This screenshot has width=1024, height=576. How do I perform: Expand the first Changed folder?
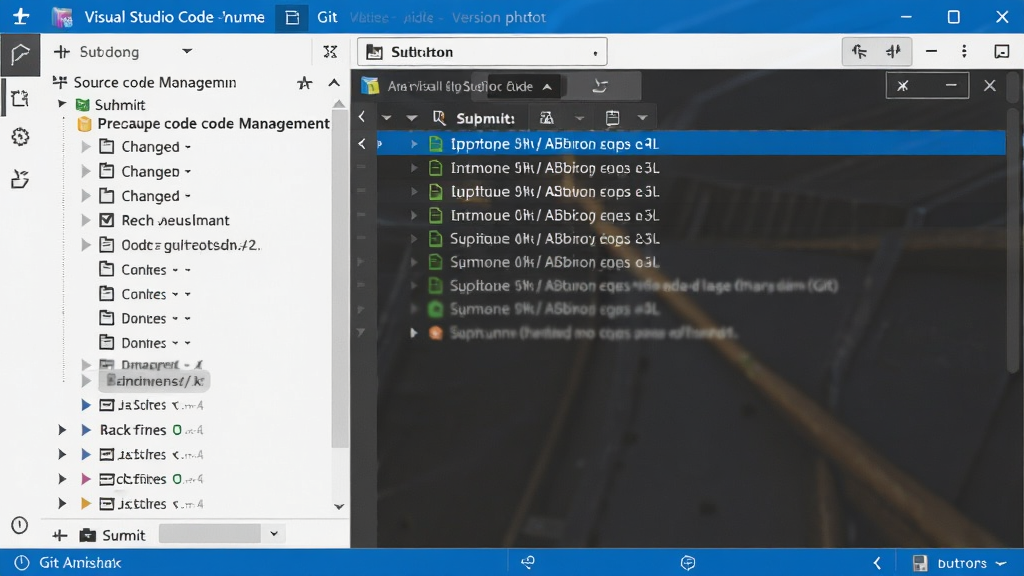[x=86, y=147]
